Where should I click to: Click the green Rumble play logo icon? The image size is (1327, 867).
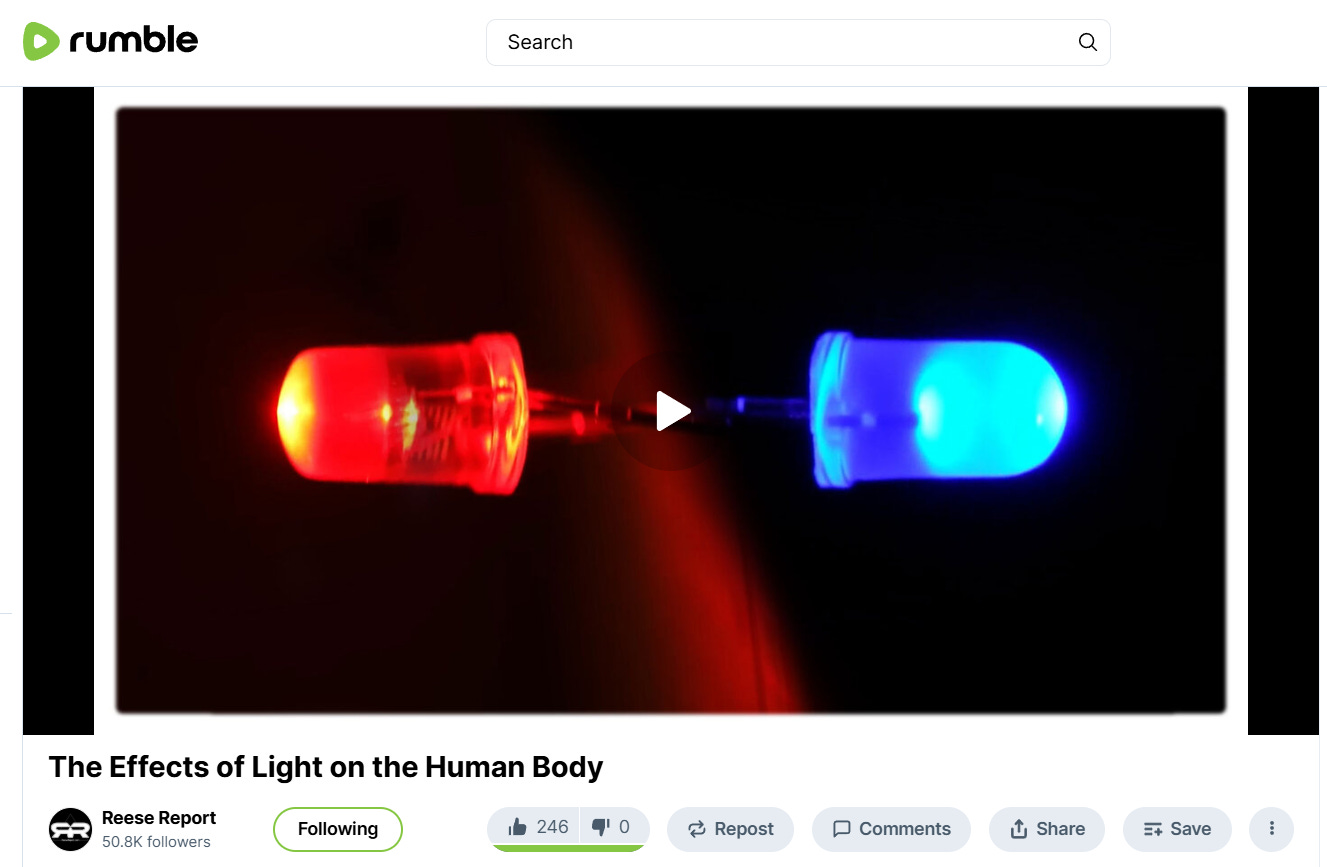point(42,41)
